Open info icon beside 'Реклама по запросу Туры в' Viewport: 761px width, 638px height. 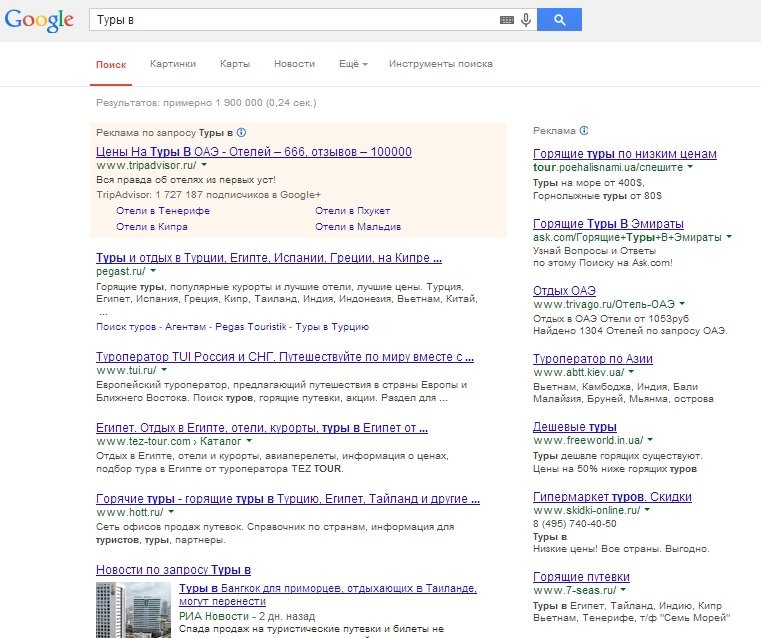click(x=241, y=132)
